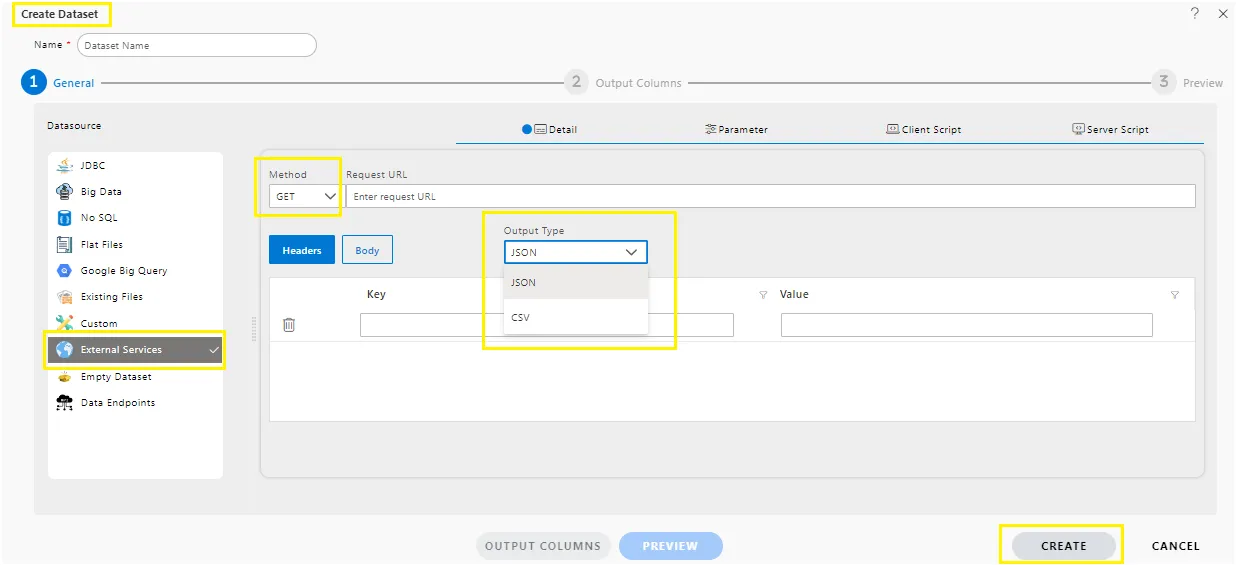Switch to the Parameter tab

[736, 129]
